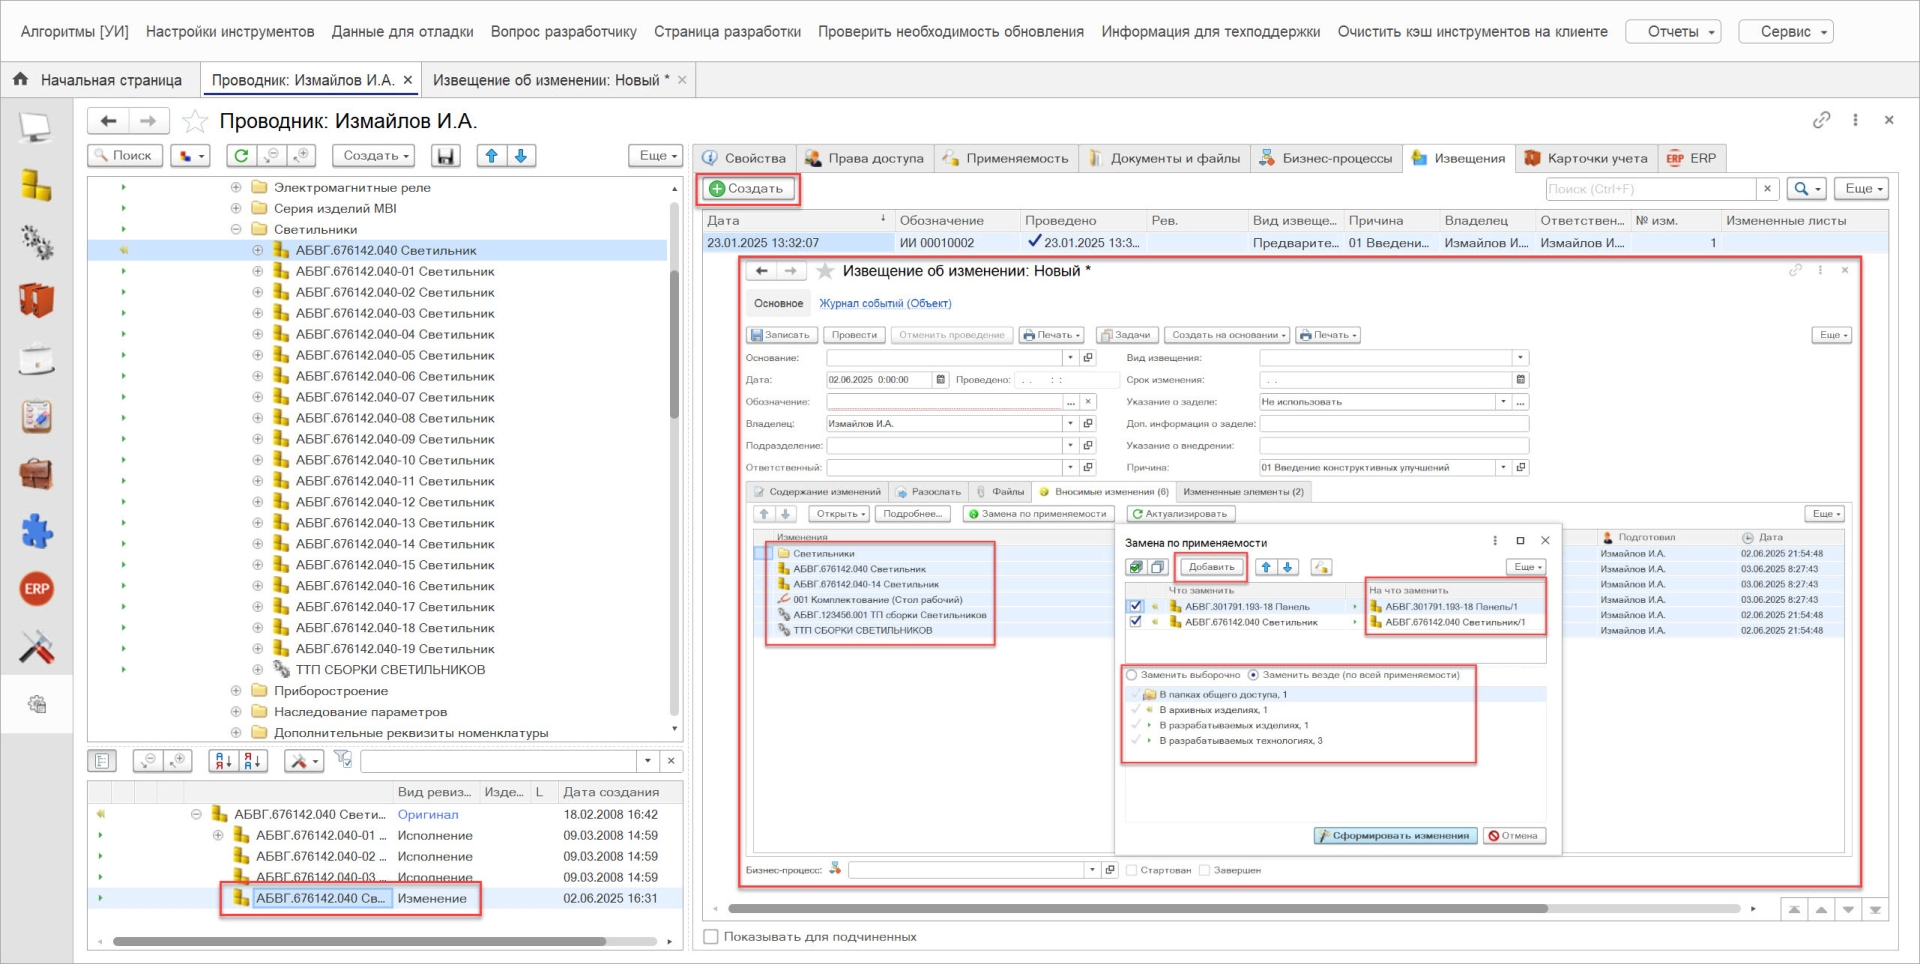This screenshot has width=1920, height=964.
Task: Click the checklist clipboard sidebar icon
Action: (x=36, y=416)
